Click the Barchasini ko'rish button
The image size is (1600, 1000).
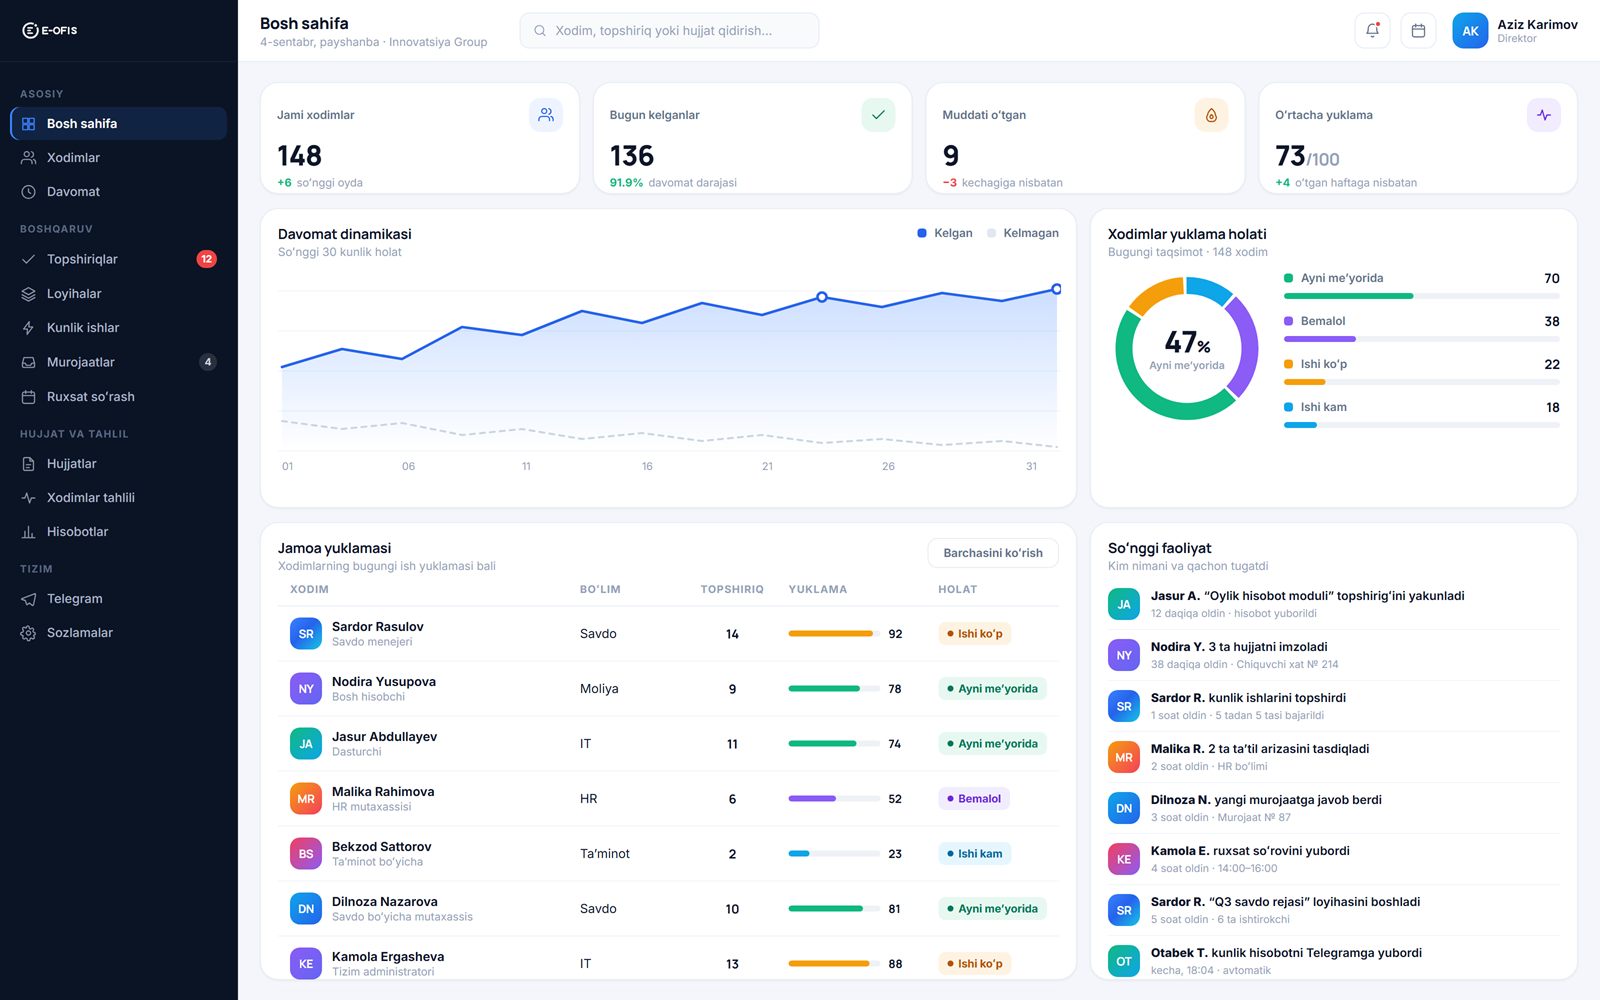coord(993,553)
